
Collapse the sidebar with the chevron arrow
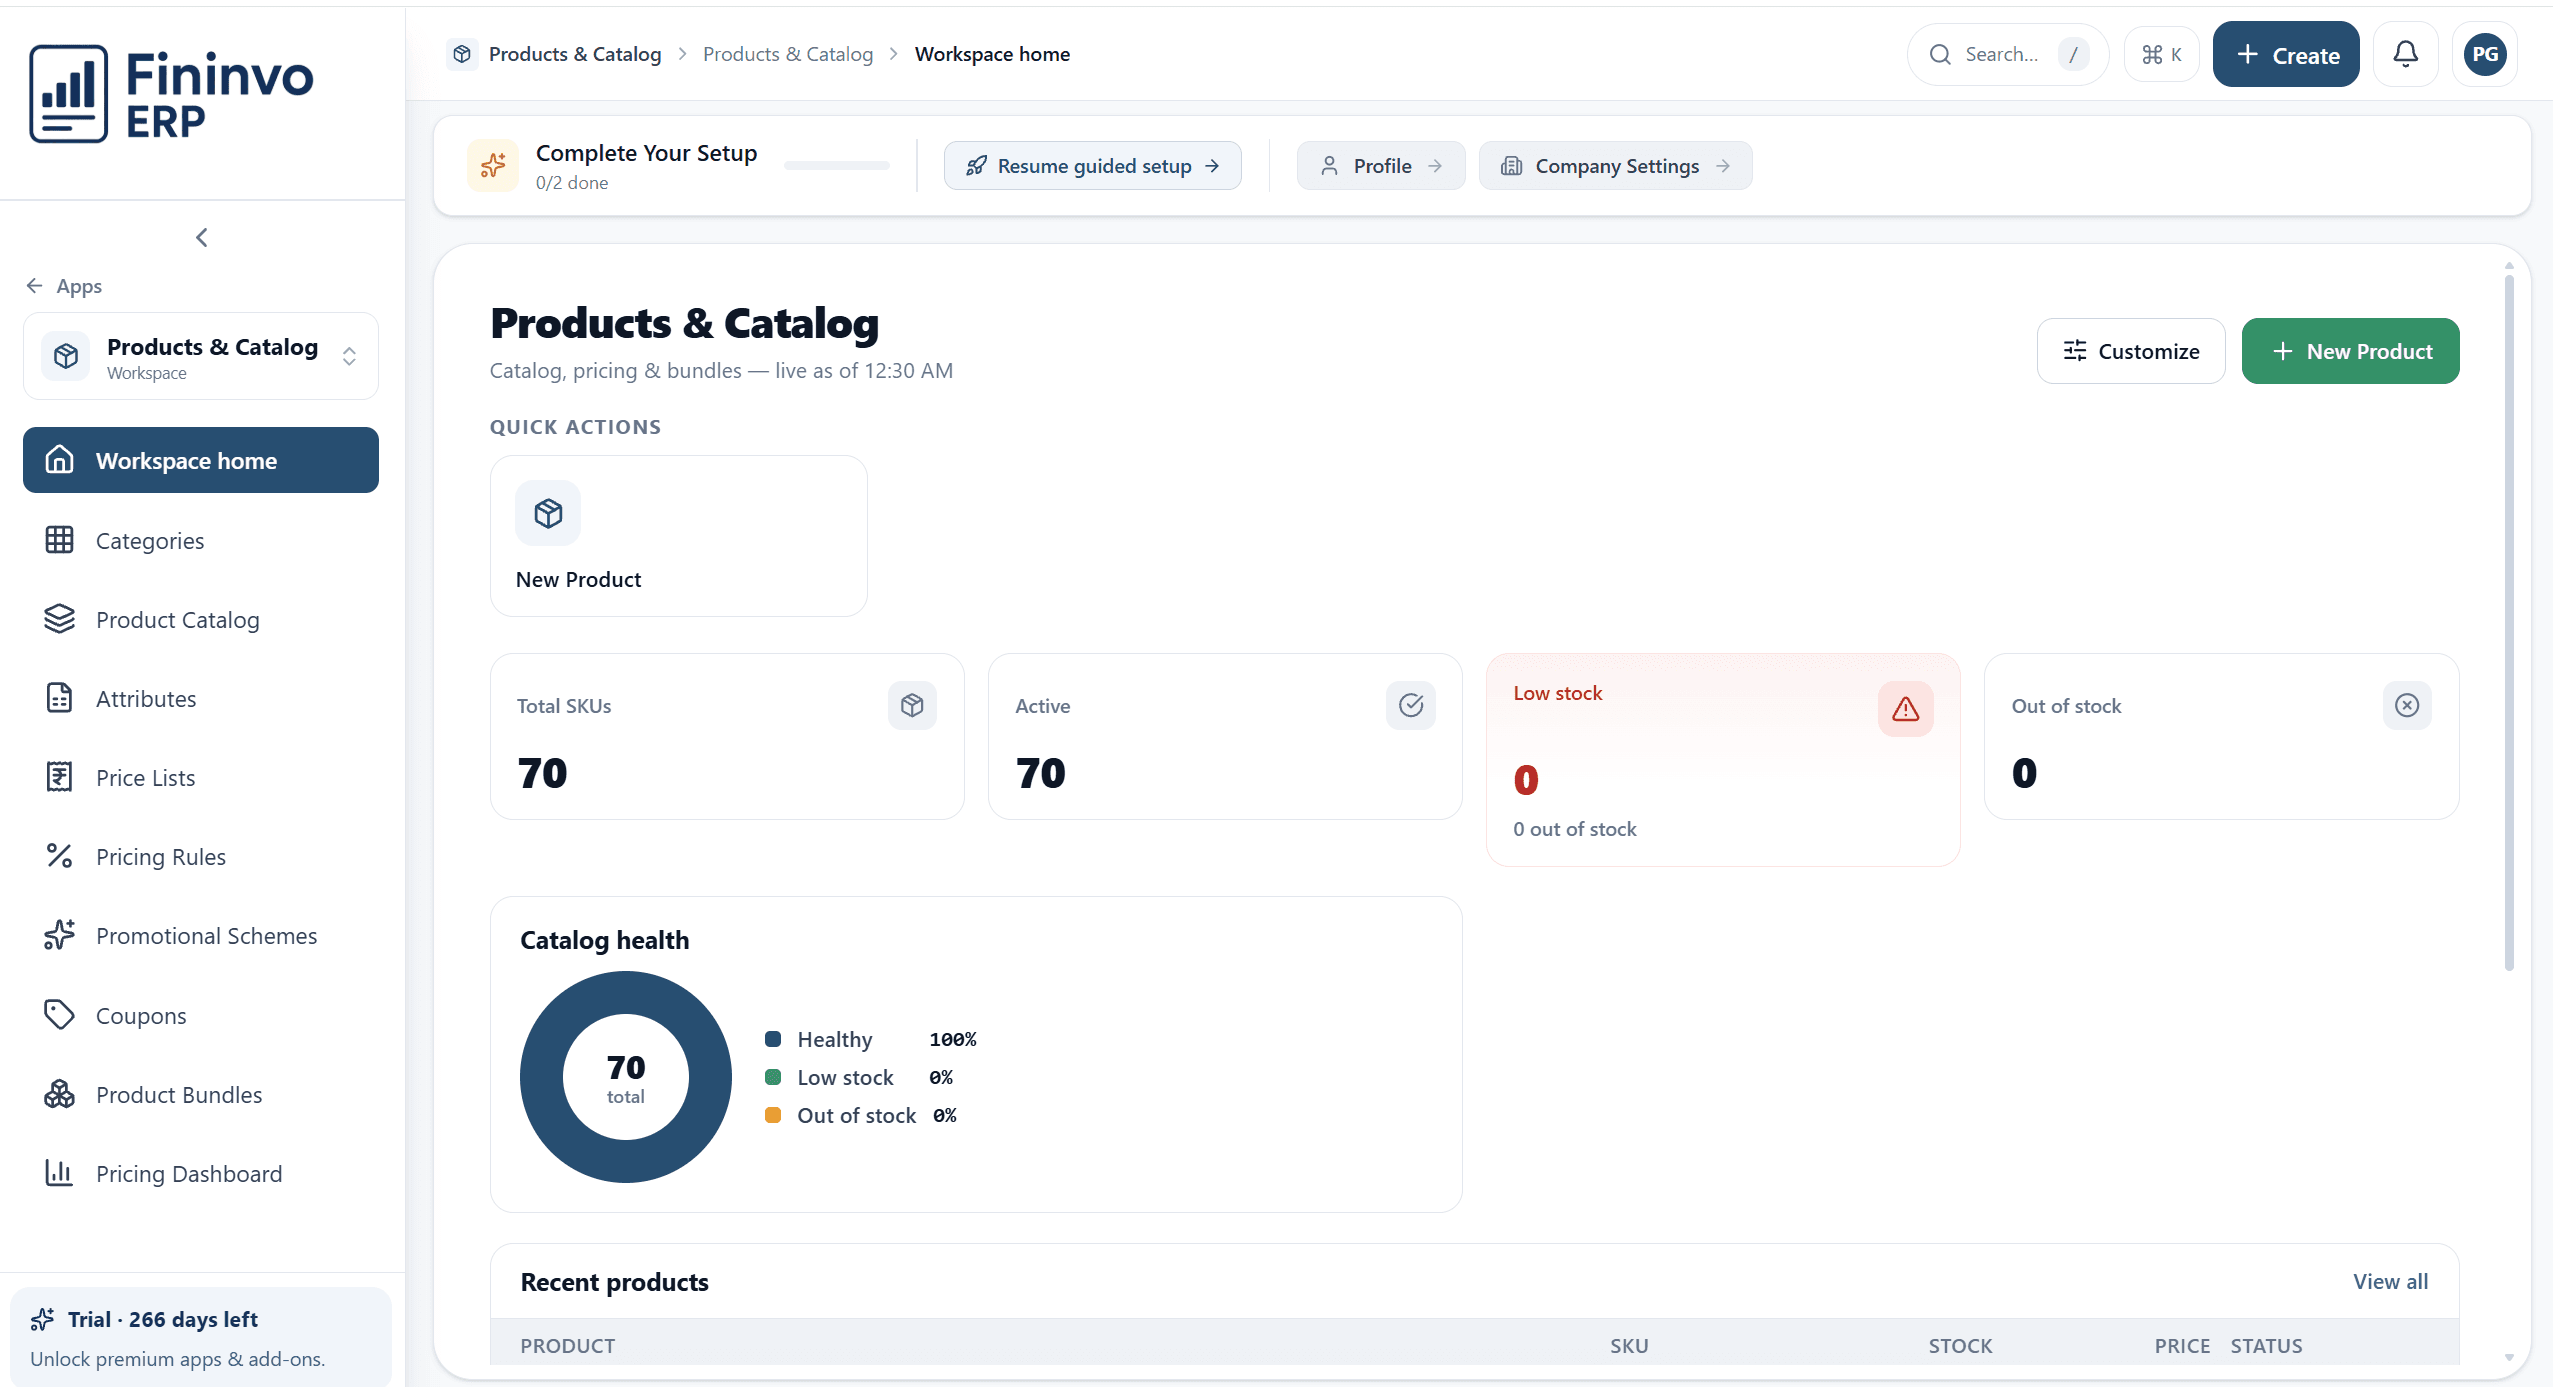click(x=202, y=237)
